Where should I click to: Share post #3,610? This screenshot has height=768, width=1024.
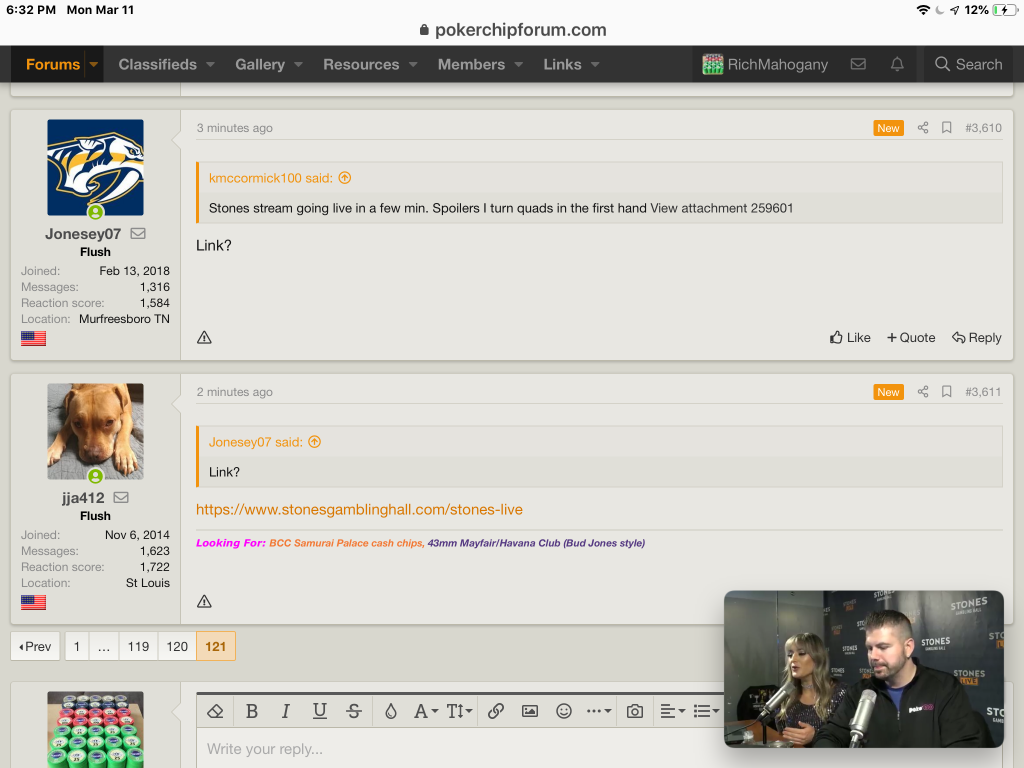923,128
